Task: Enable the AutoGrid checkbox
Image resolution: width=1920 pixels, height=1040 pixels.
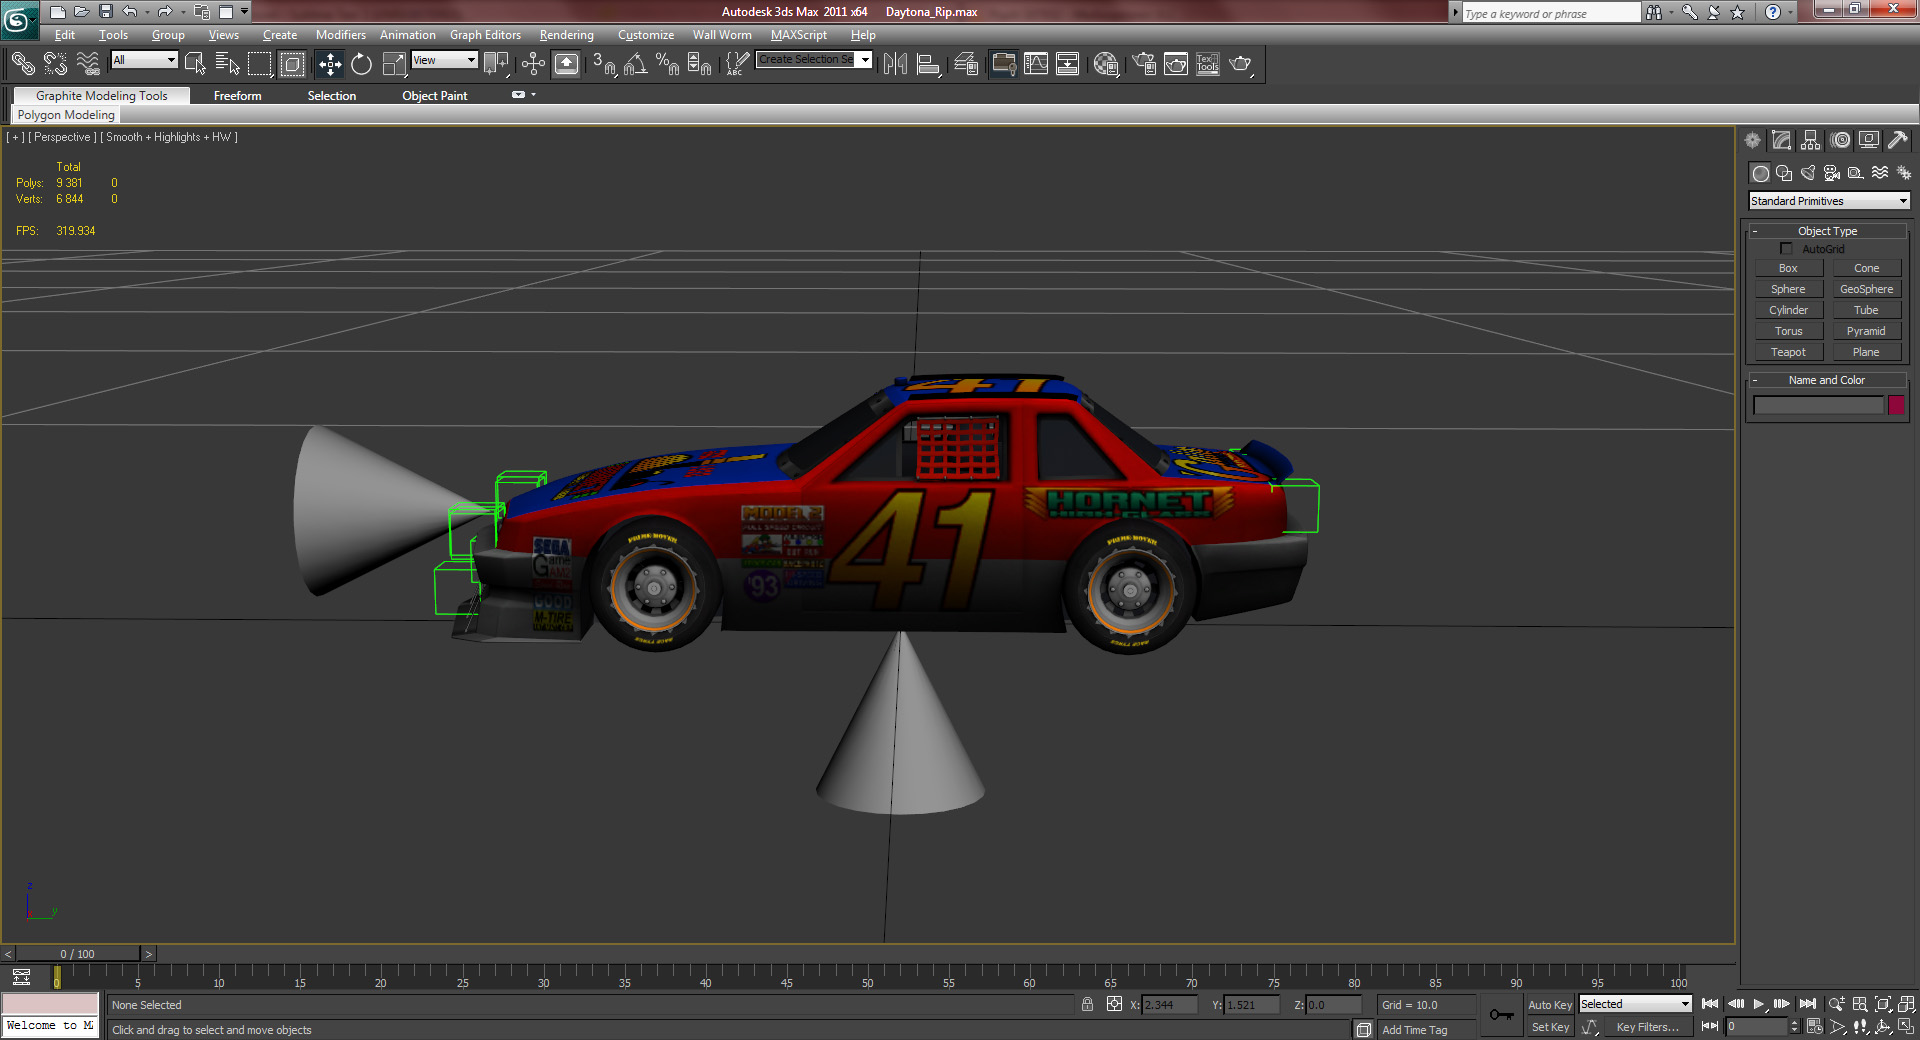Action: click(x=1786, y=249)
